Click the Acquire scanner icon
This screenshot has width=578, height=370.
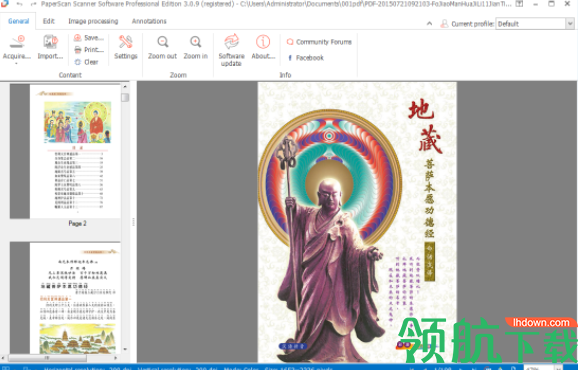tap(17, 42)
